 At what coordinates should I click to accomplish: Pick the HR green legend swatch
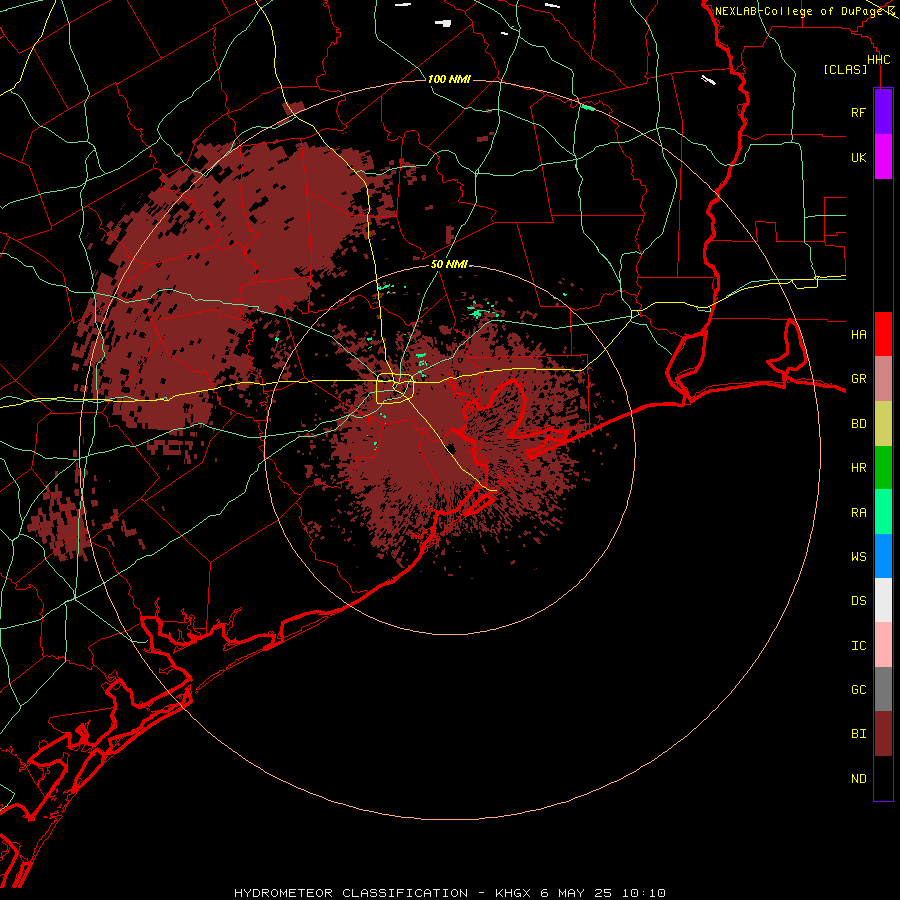(883, 468)
